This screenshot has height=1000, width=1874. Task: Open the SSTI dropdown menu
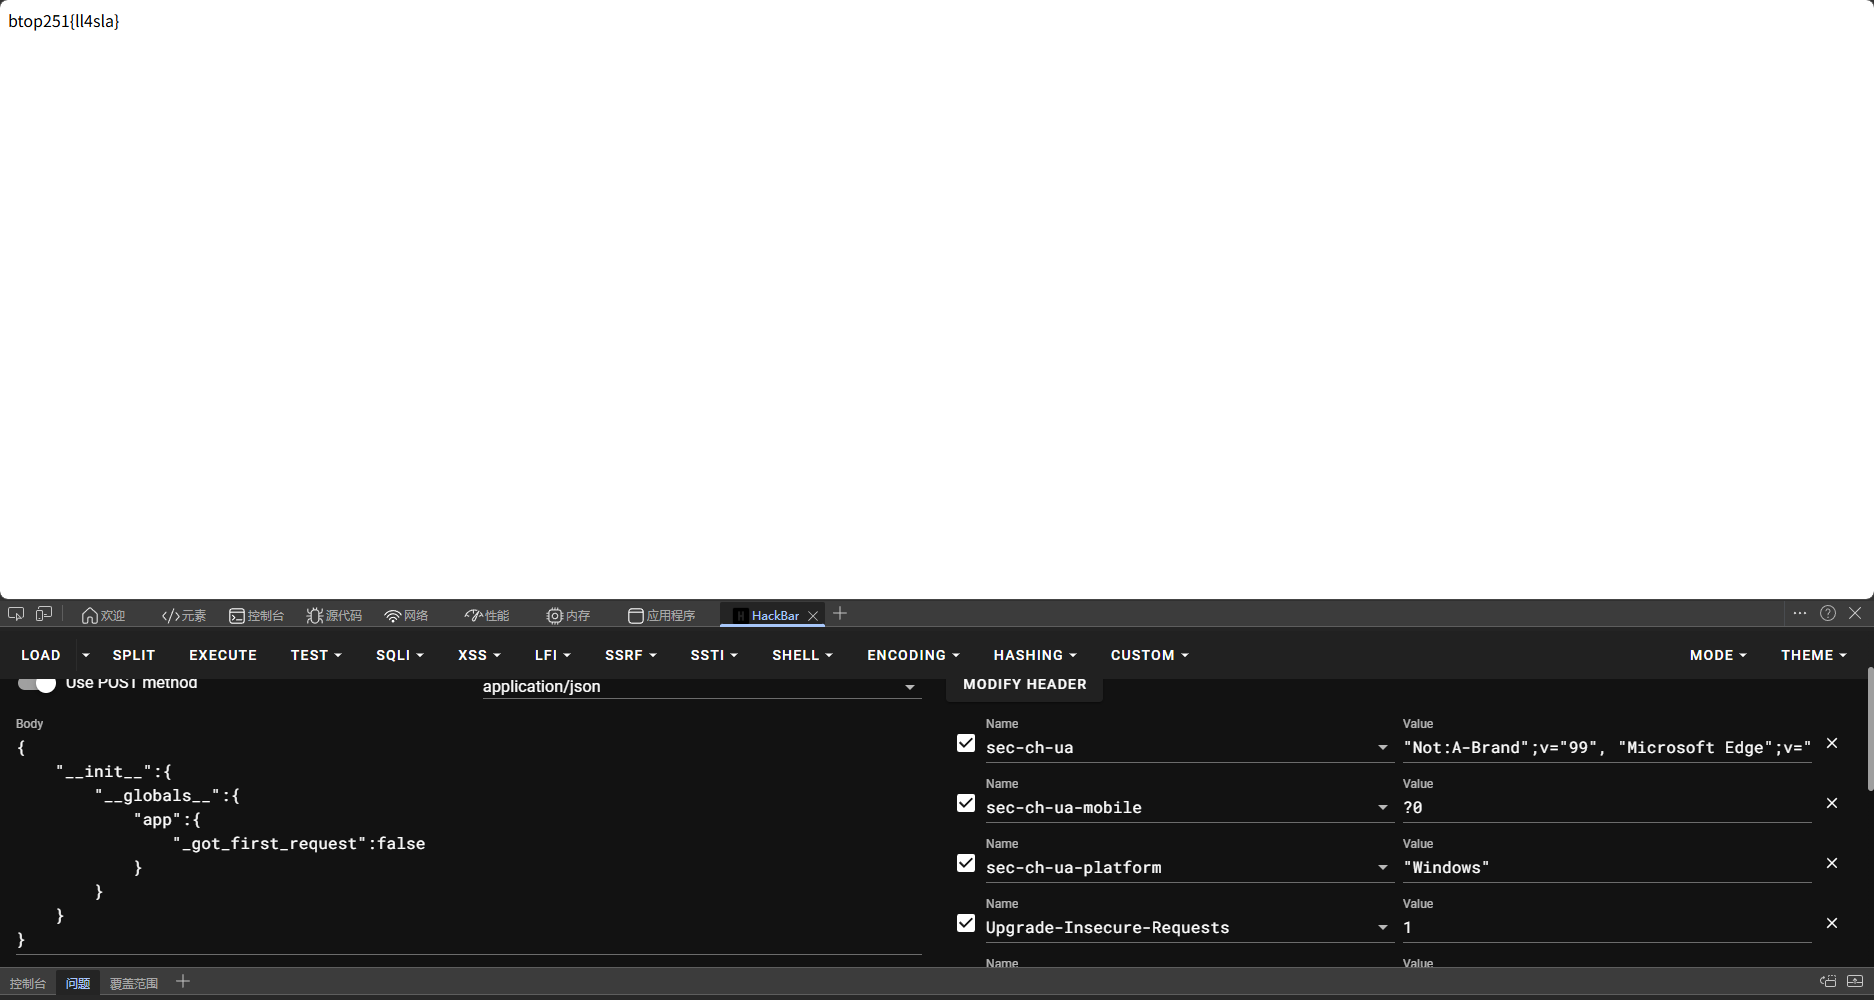pyautogui.click(x=714, y=655)
